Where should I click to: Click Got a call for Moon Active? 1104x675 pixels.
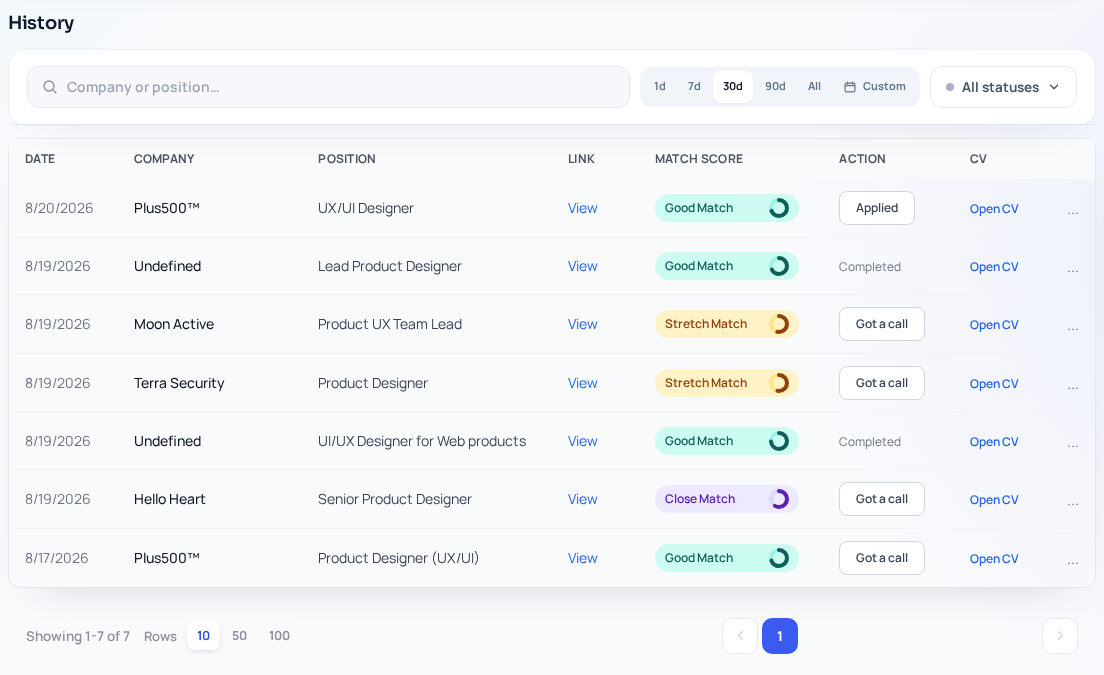tap(882, 324)
